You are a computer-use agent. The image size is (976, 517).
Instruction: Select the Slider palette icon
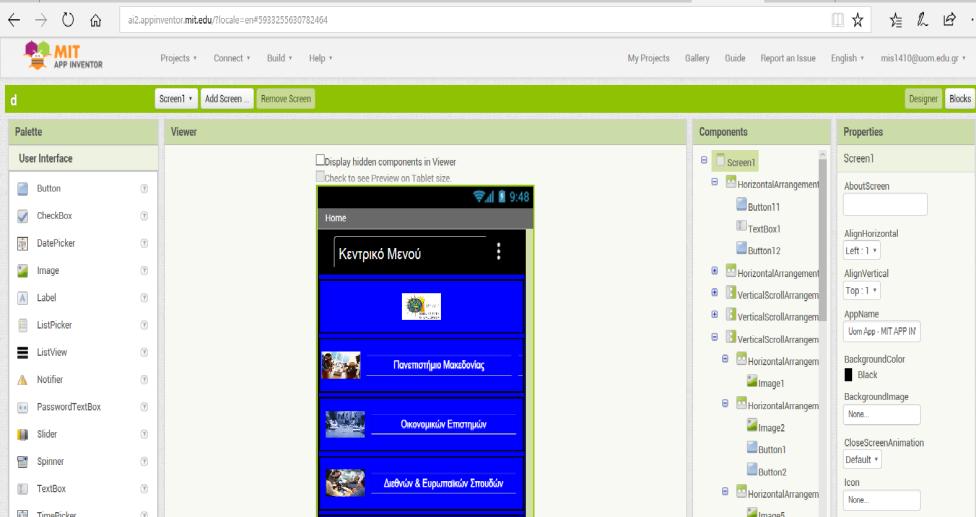tap(22, 434)
